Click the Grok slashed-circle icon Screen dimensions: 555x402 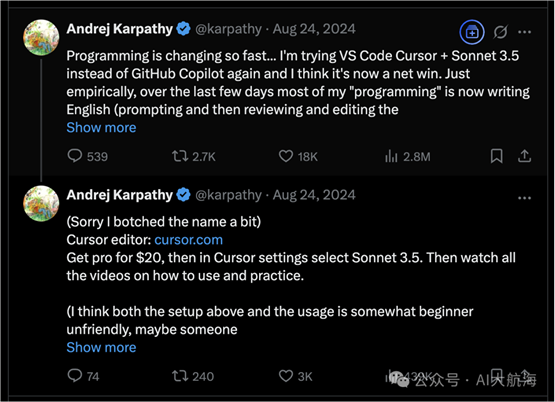pos(500,32)
